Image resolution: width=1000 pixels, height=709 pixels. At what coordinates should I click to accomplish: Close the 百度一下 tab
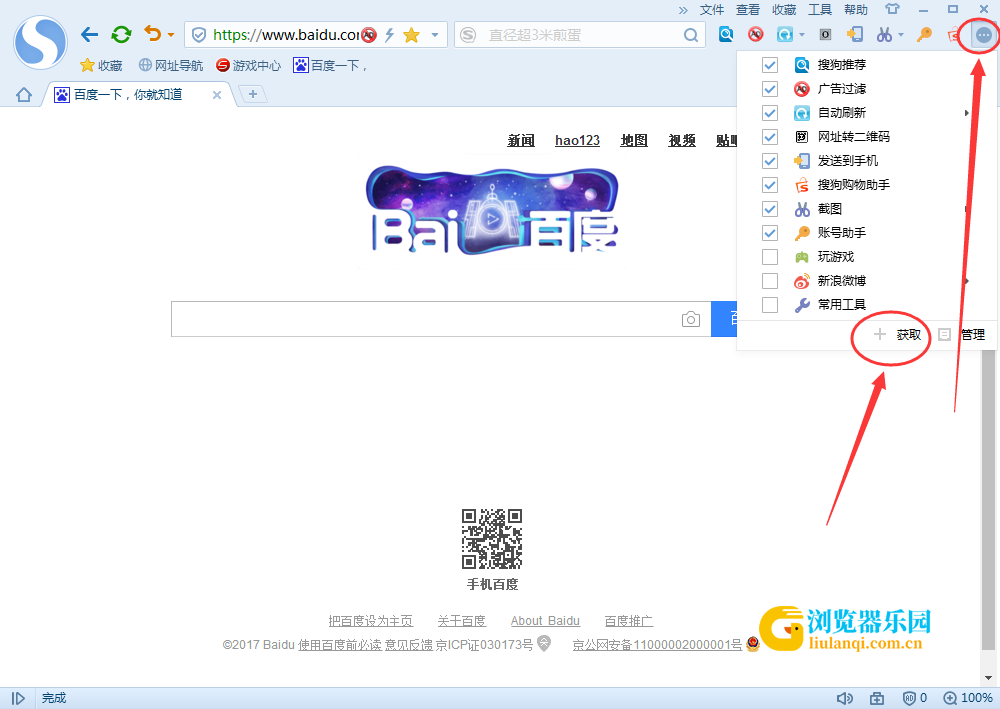(x=217, y=95)
